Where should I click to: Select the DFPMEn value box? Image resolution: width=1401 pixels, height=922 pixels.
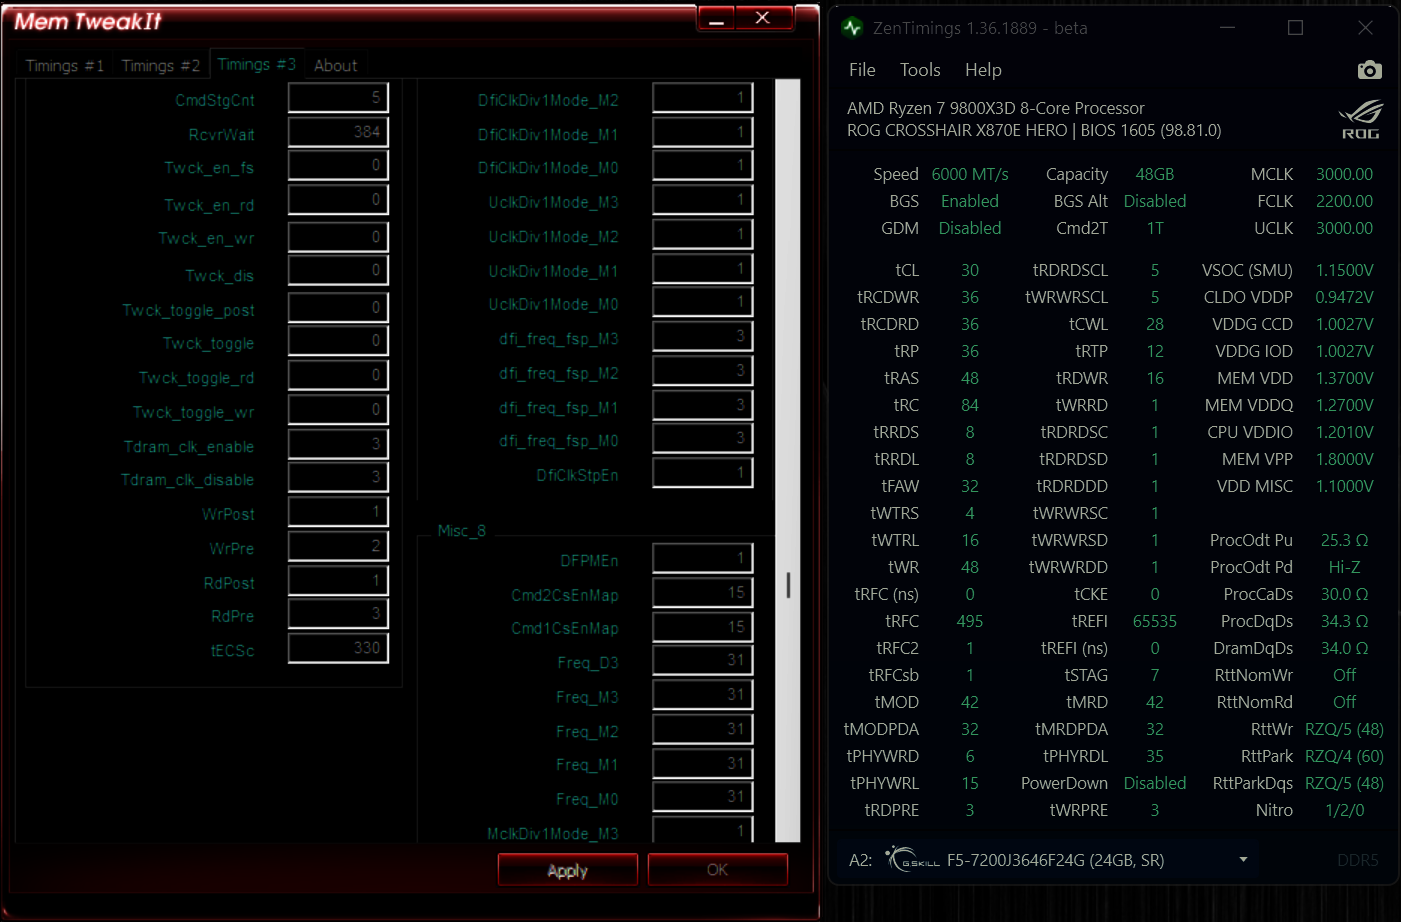[702, 559]
